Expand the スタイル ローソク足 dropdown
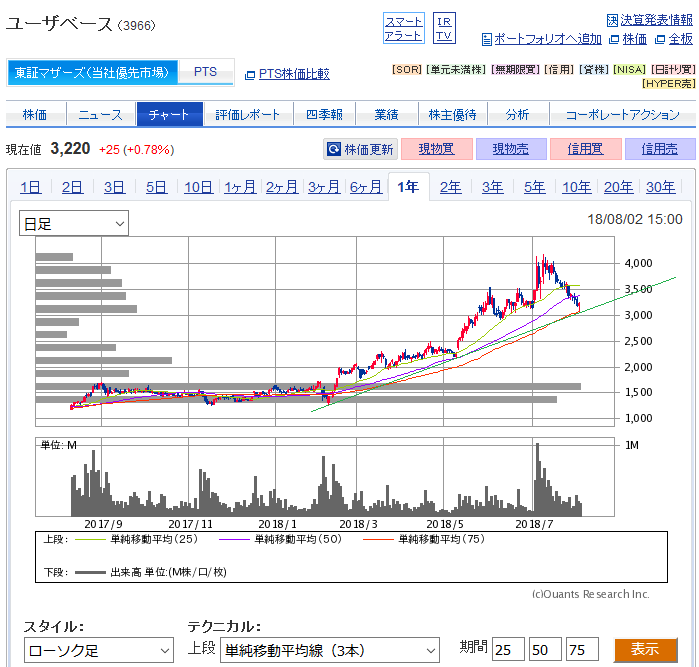 tap(99, 651)
